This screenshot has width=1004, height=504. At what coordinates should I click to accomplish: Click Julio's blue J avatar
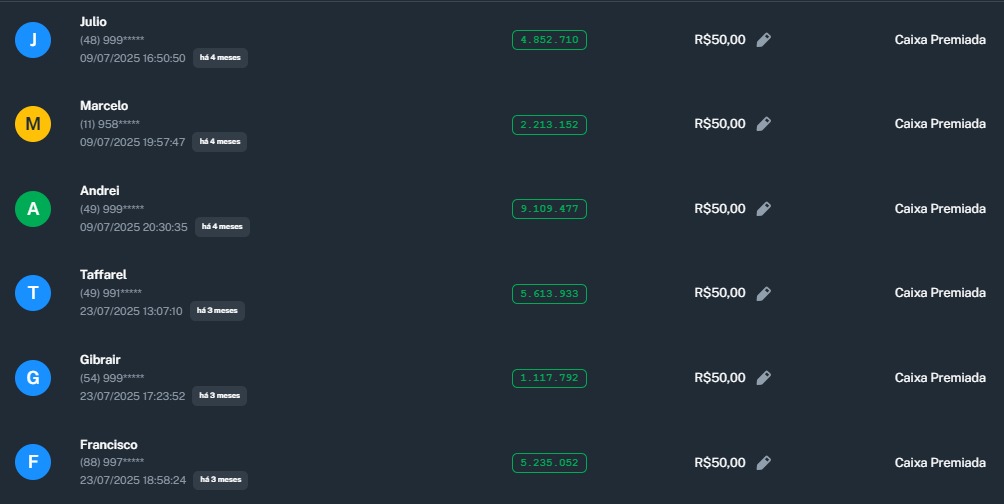33,40
